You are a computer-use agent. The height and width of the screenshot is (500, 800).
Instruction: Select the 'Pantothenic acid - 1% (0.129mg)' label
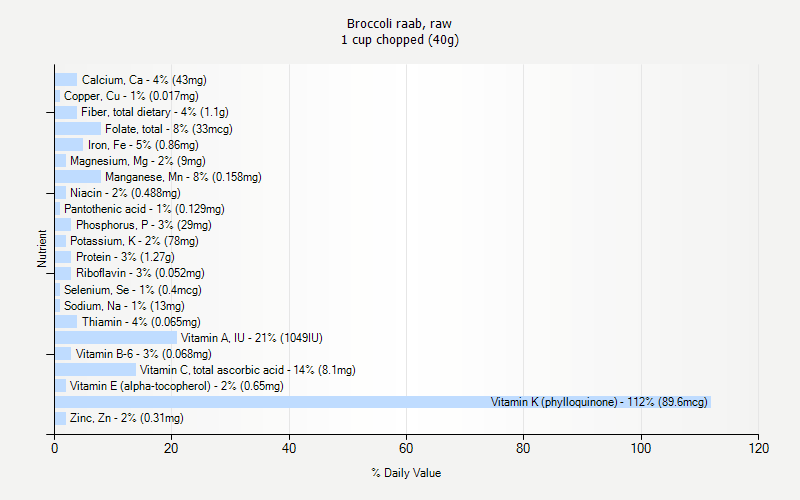(144, 209)
